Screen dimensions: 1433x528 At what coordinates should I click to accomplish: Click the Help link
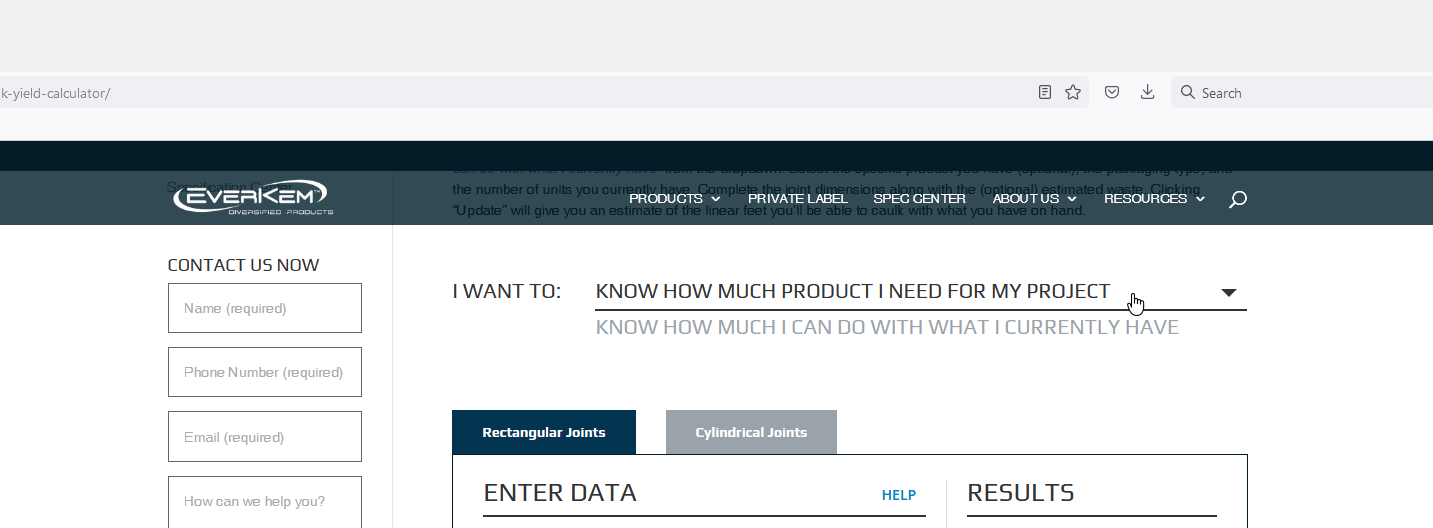[898, 495]
